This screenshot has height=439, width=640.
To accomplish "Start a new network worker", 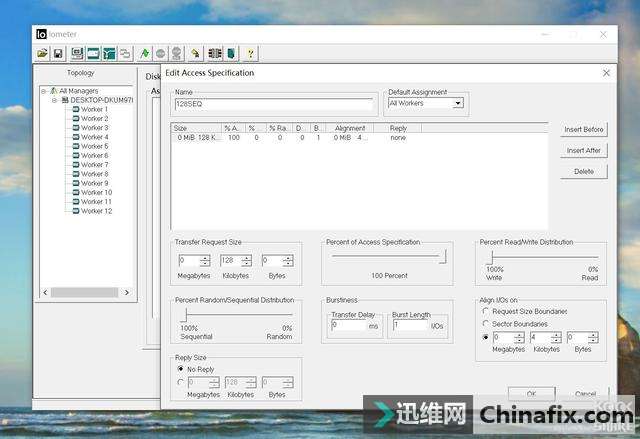I will point(109,53).
